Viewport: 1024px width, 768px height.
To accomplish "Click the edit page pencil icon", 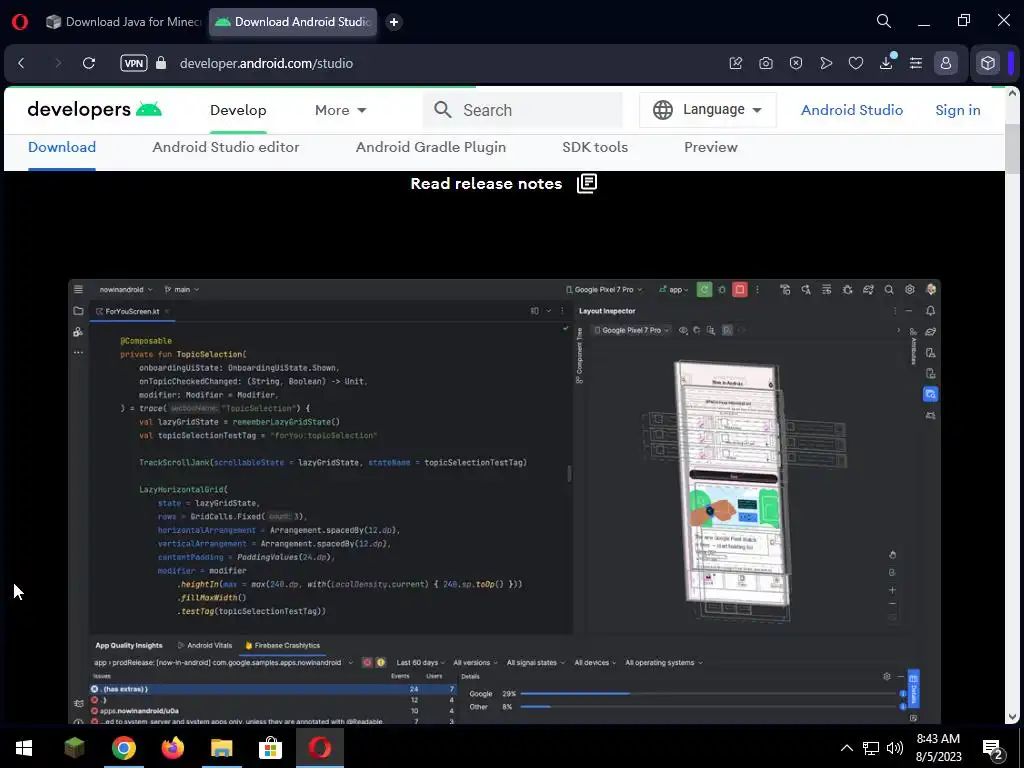I will pos(736,63).
